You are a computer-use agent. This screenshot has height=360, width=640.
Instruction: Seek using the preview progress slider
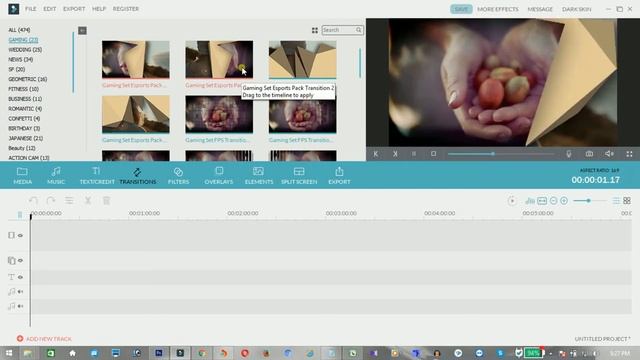501,154
